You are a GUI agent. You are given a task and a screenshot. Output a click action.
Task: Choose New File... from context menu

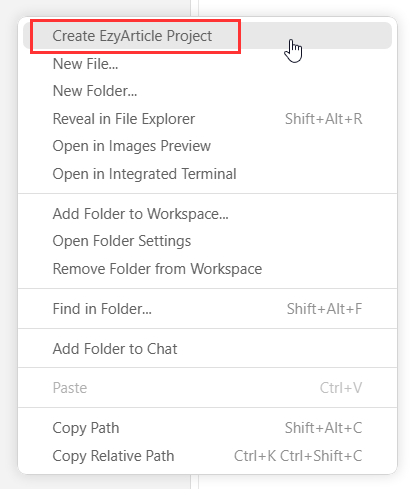coord(207,64)
